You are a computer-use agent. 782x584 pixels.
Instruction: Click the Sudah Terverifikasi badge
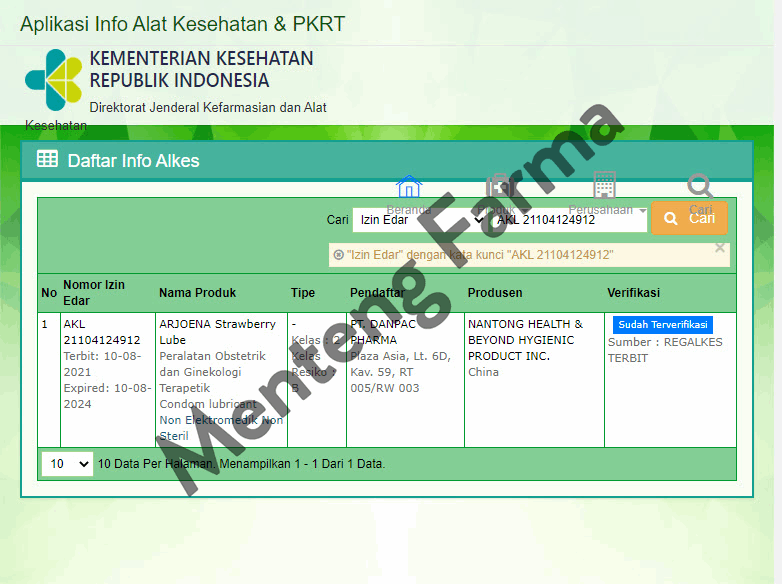pyautogui.click(x=662, y=325)
